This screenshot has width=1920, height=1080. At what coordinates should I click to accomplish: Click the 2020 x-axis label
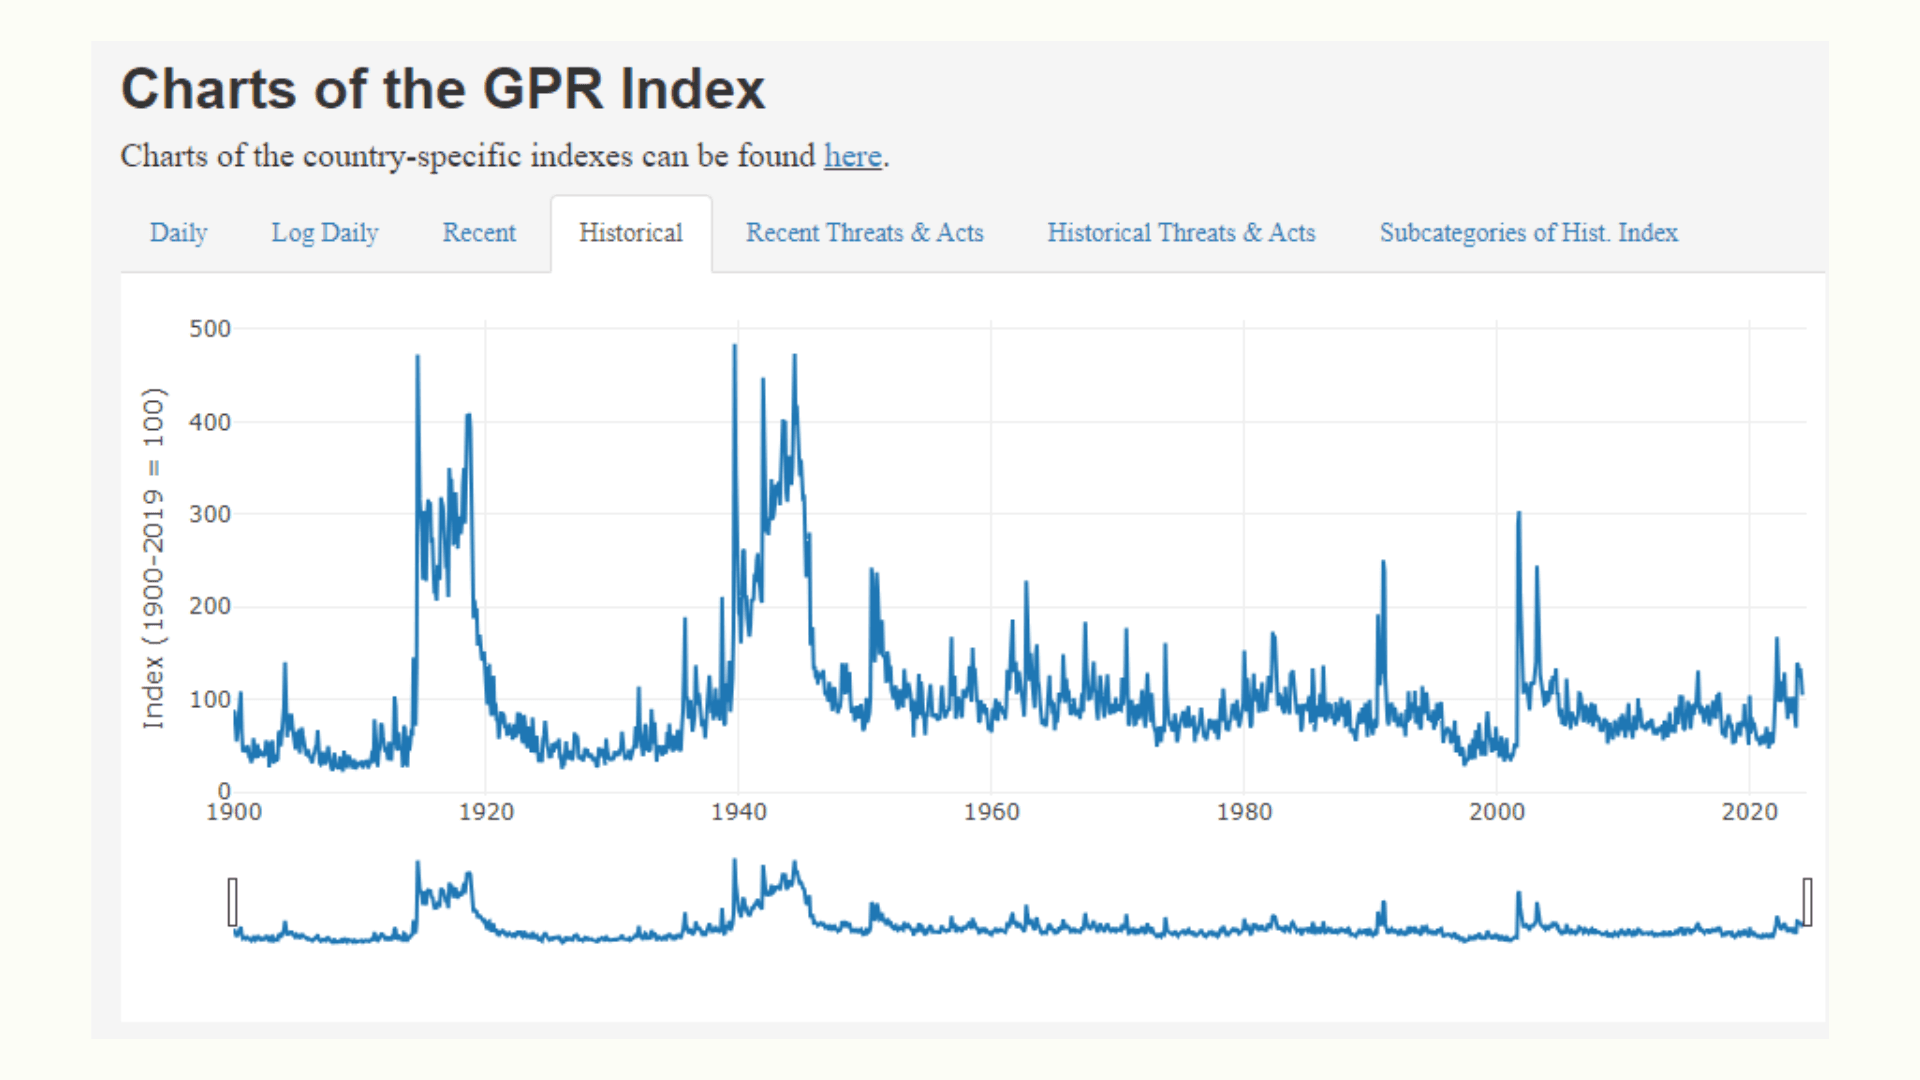pos(1749,812)
